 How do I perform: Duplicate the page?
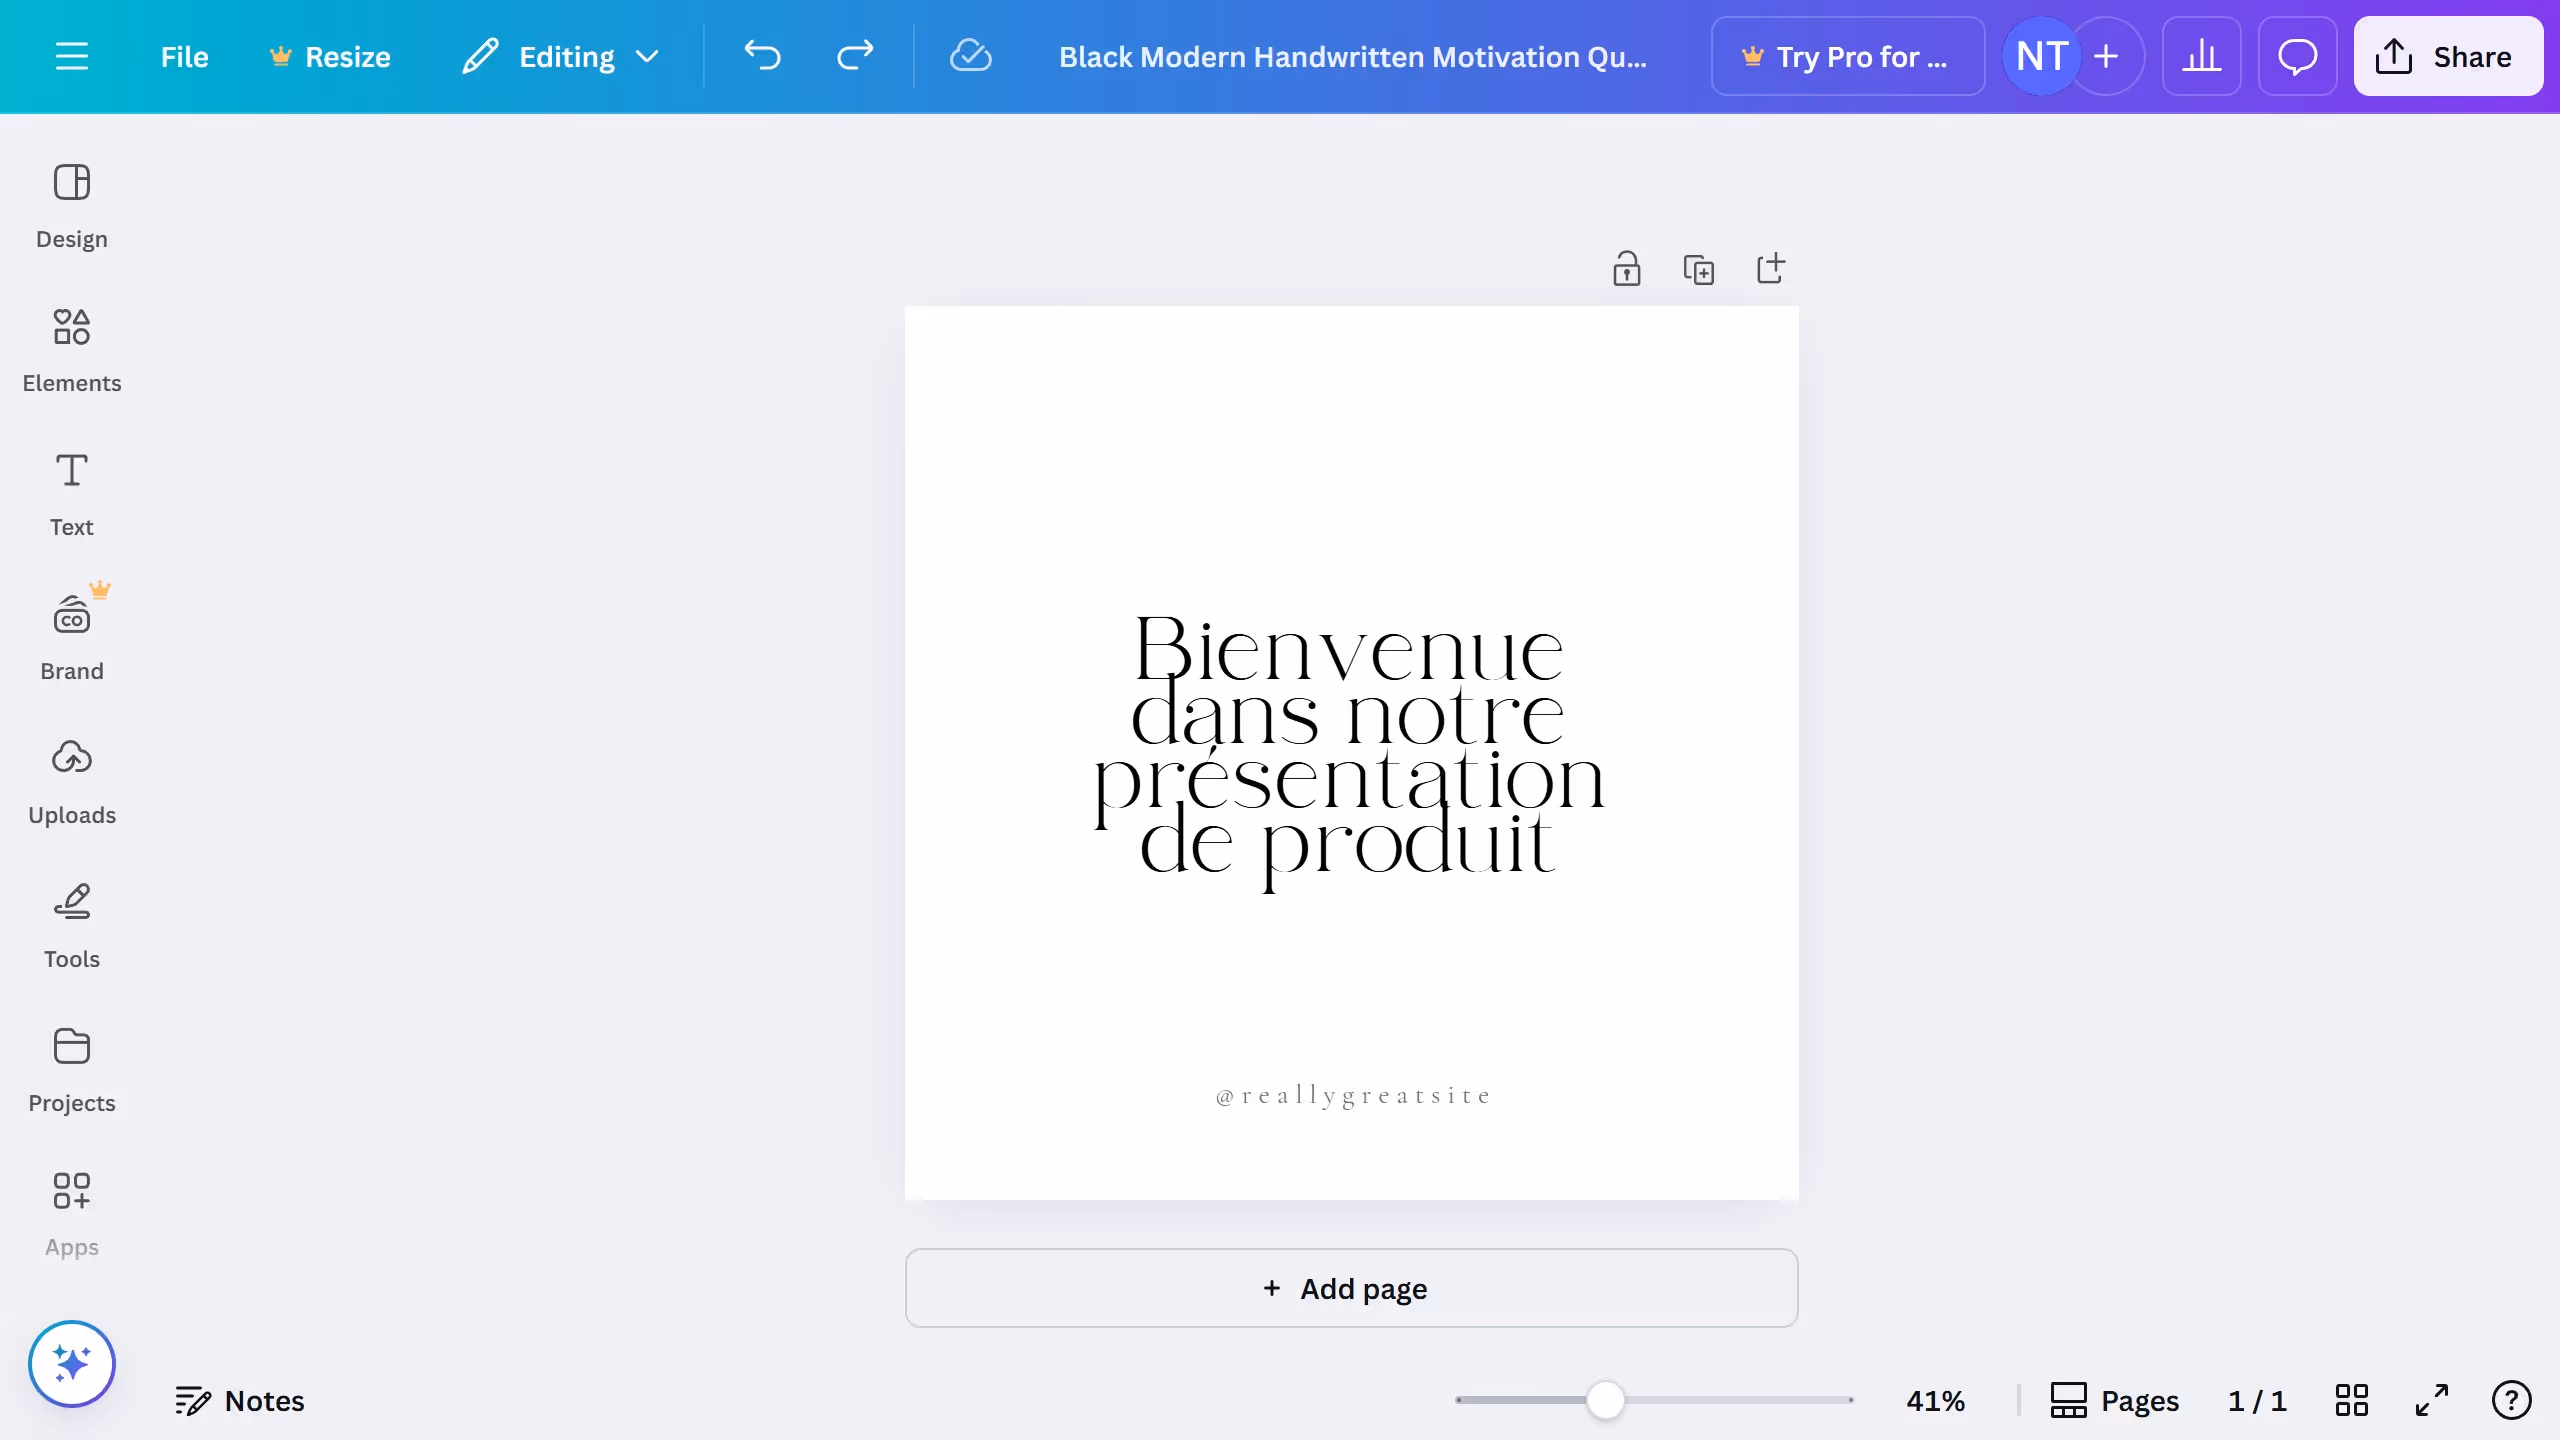[x=1698, y=269]
